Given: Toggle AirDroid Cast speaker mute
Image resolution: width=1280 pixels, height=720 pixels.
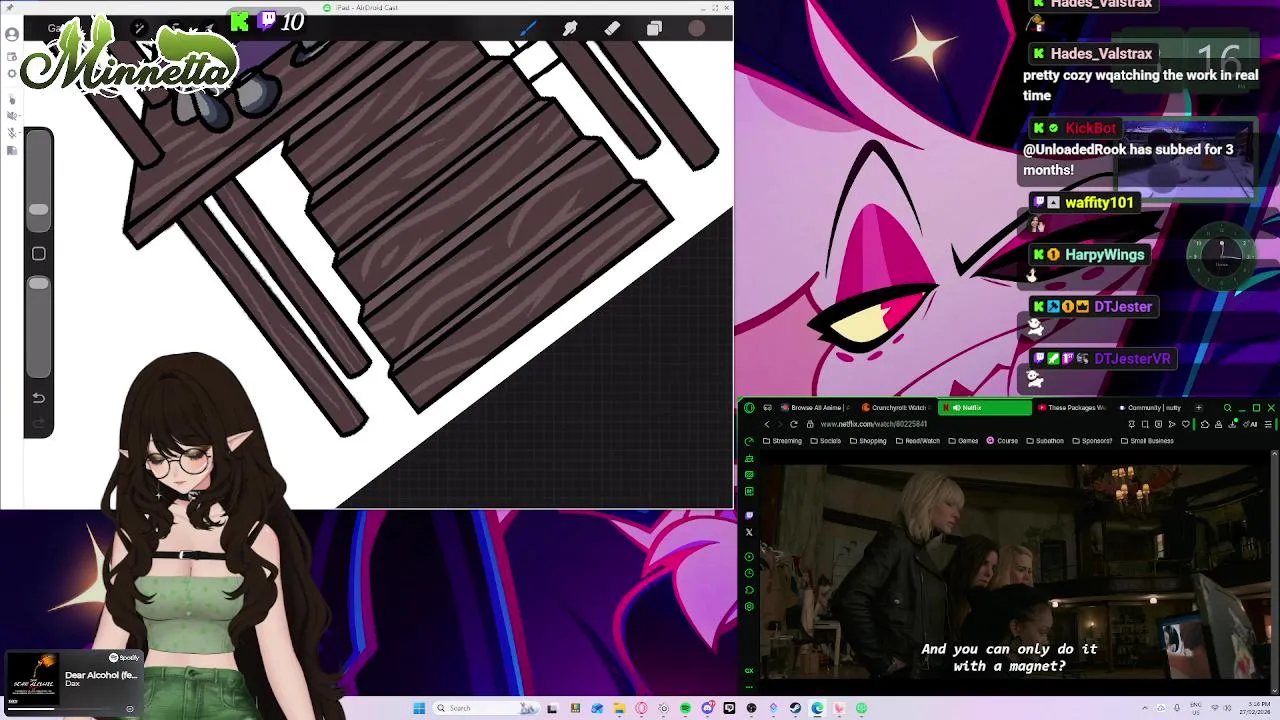Looking at the screenshot, I should point(12,116).
